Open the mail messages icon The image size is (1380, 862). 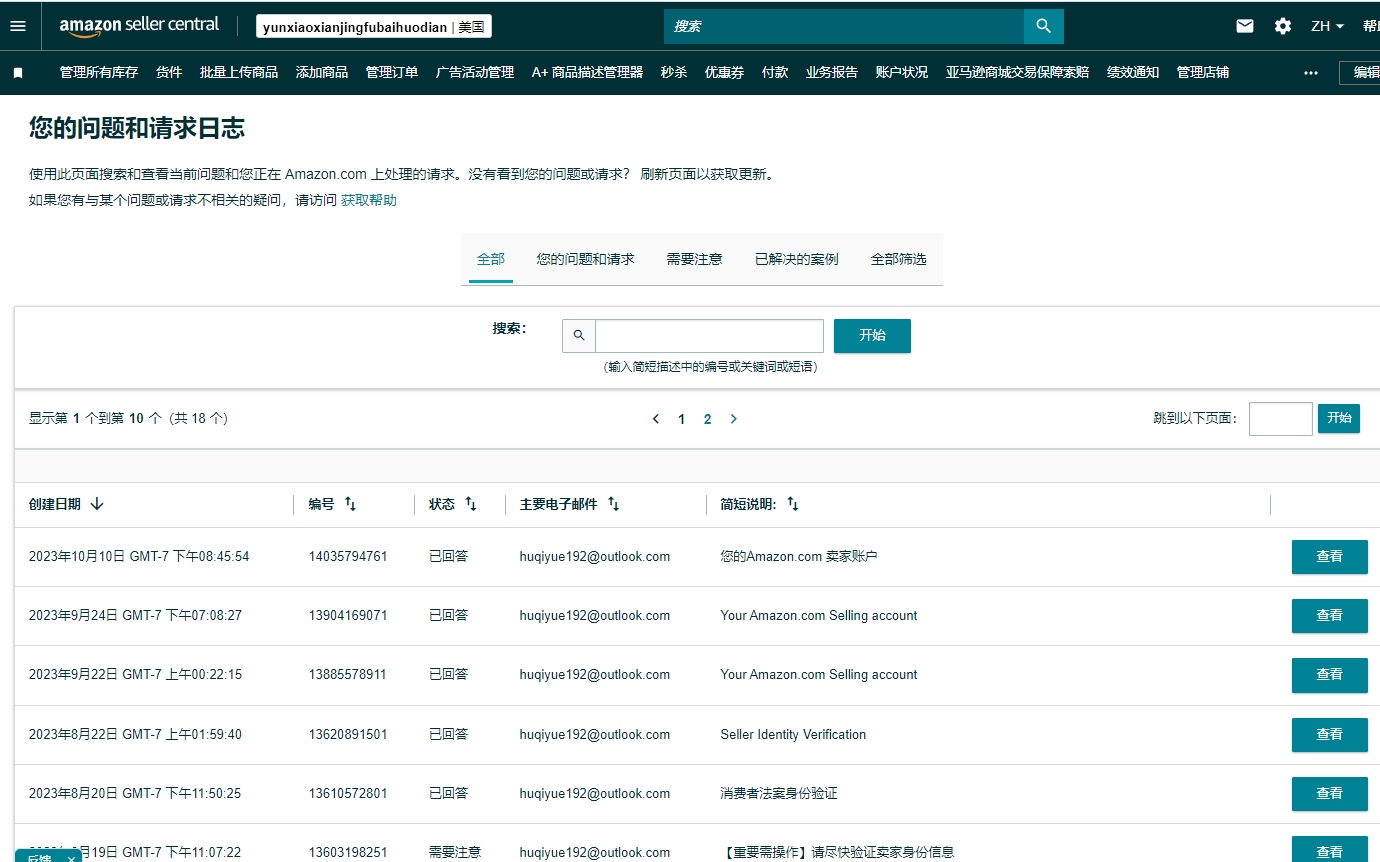[x=1245, y=26]
